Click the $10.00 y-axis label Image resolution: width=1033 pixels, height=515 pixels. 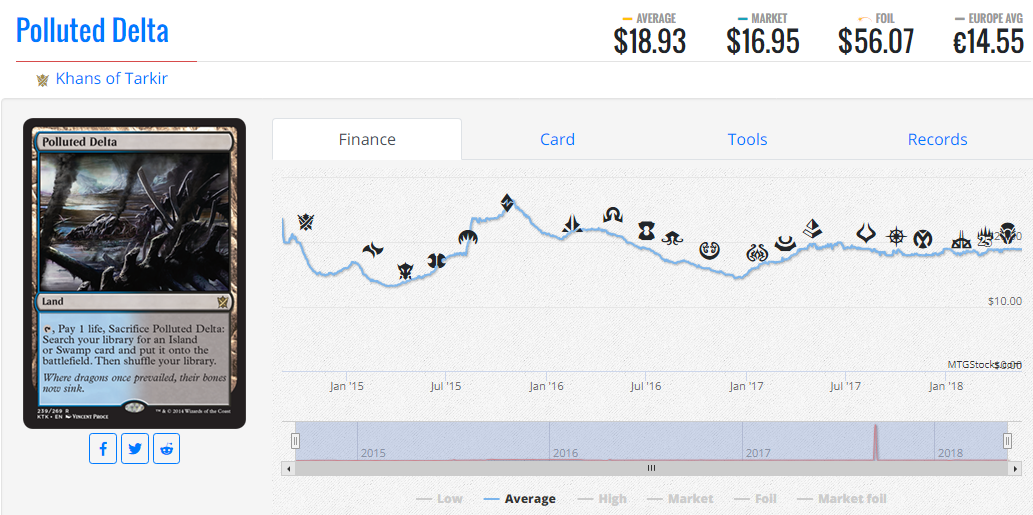coord(1005,302)
